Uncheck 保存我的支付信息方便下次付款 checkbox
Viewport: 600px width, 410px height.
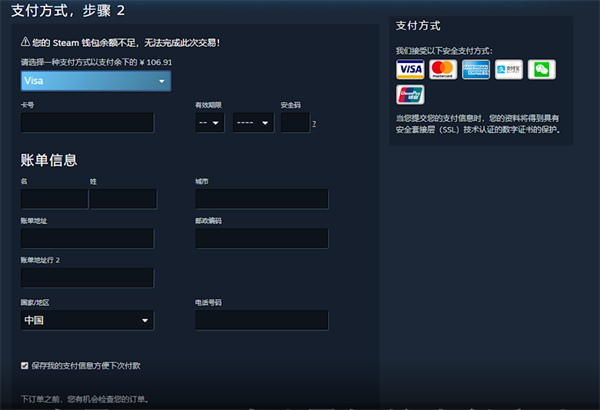(24, 366)
